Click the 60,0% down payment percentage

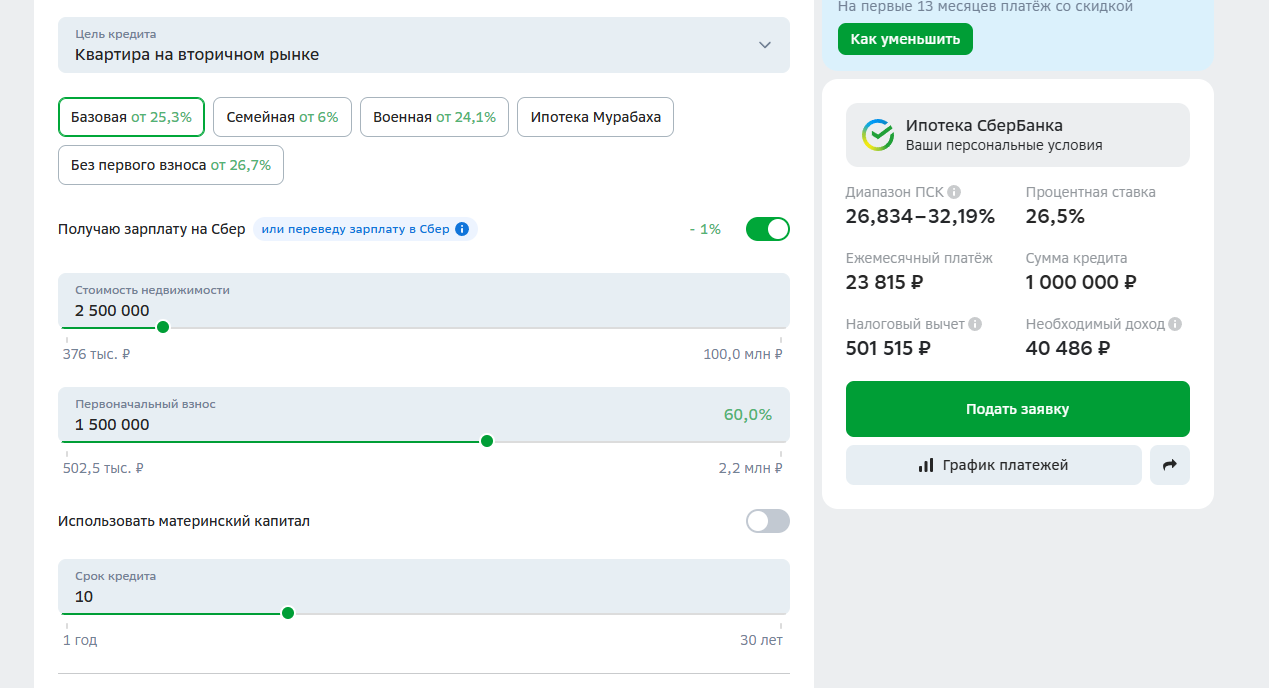coord(748,415)
